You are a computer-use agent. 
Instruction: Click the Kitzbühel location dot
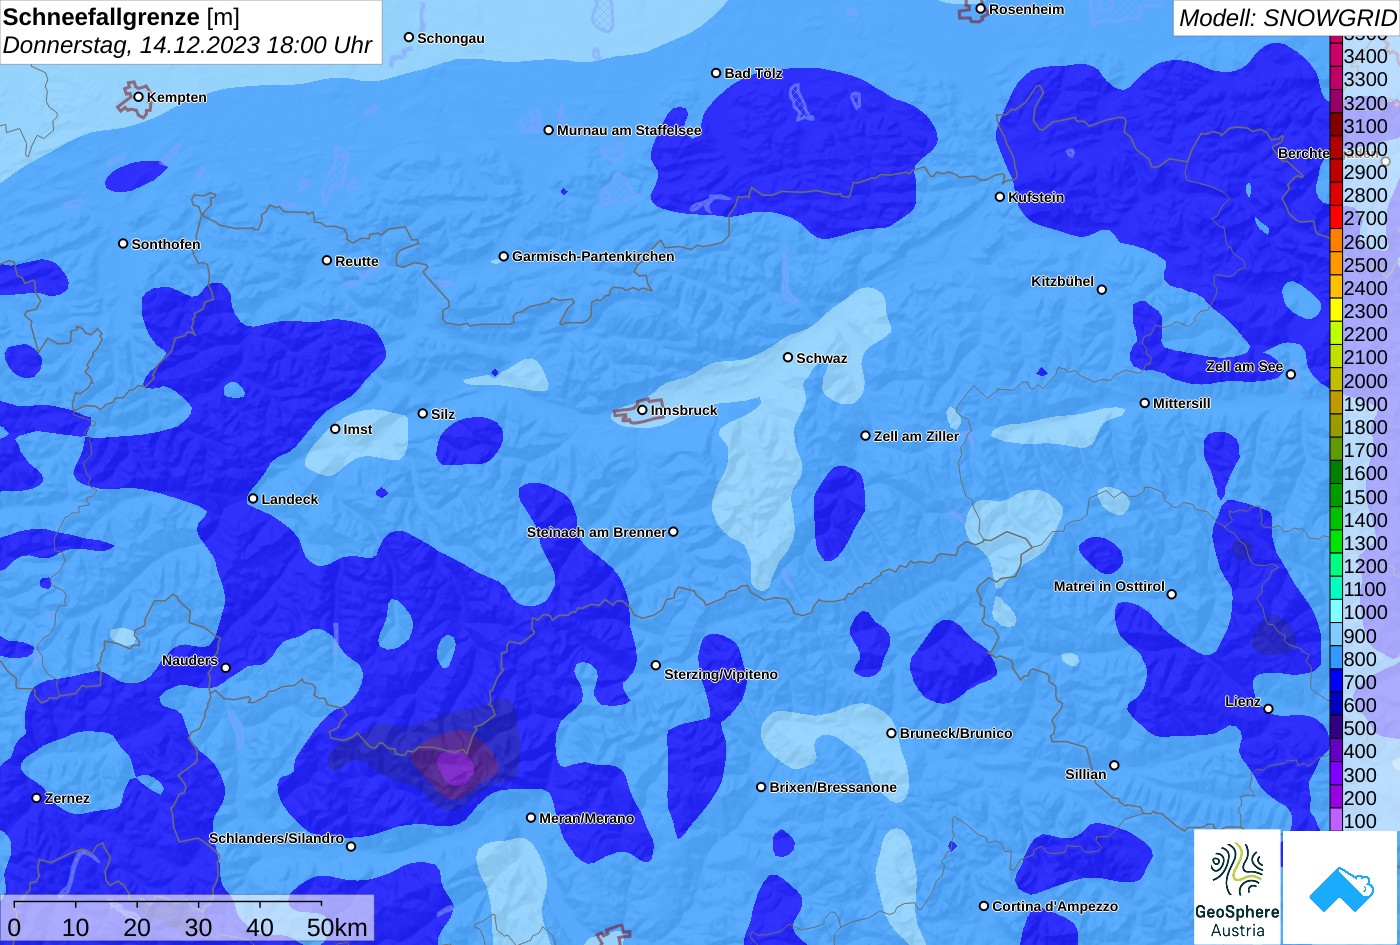click(x=1102, y=290)
